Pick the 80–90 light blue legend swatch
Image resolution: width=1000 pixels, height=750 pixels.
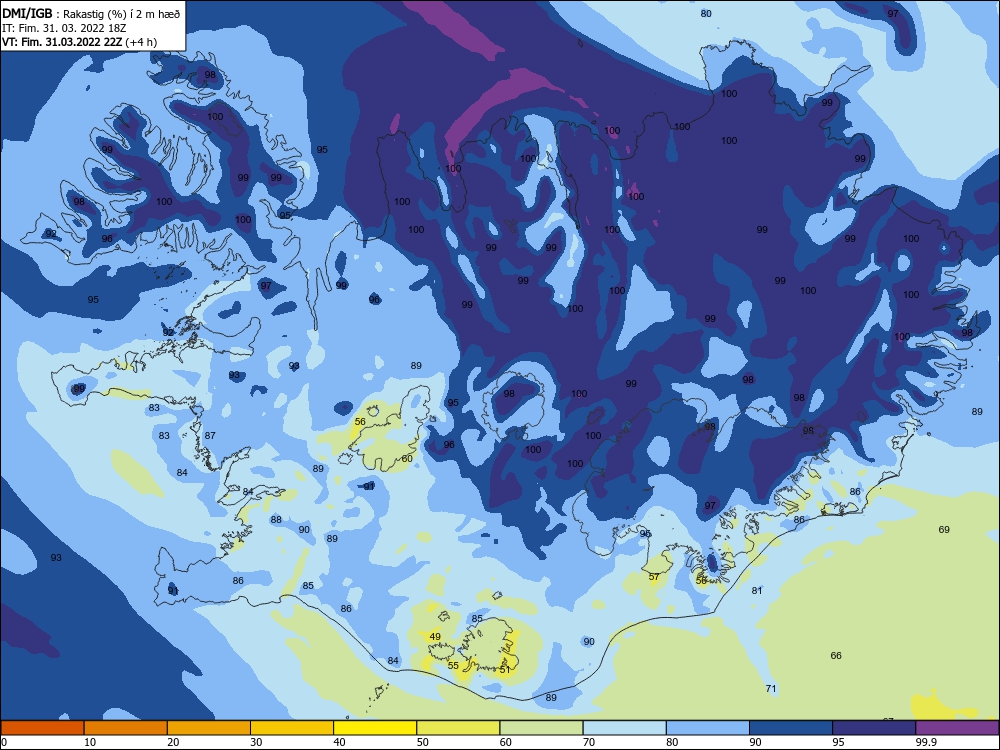[708, 728]
